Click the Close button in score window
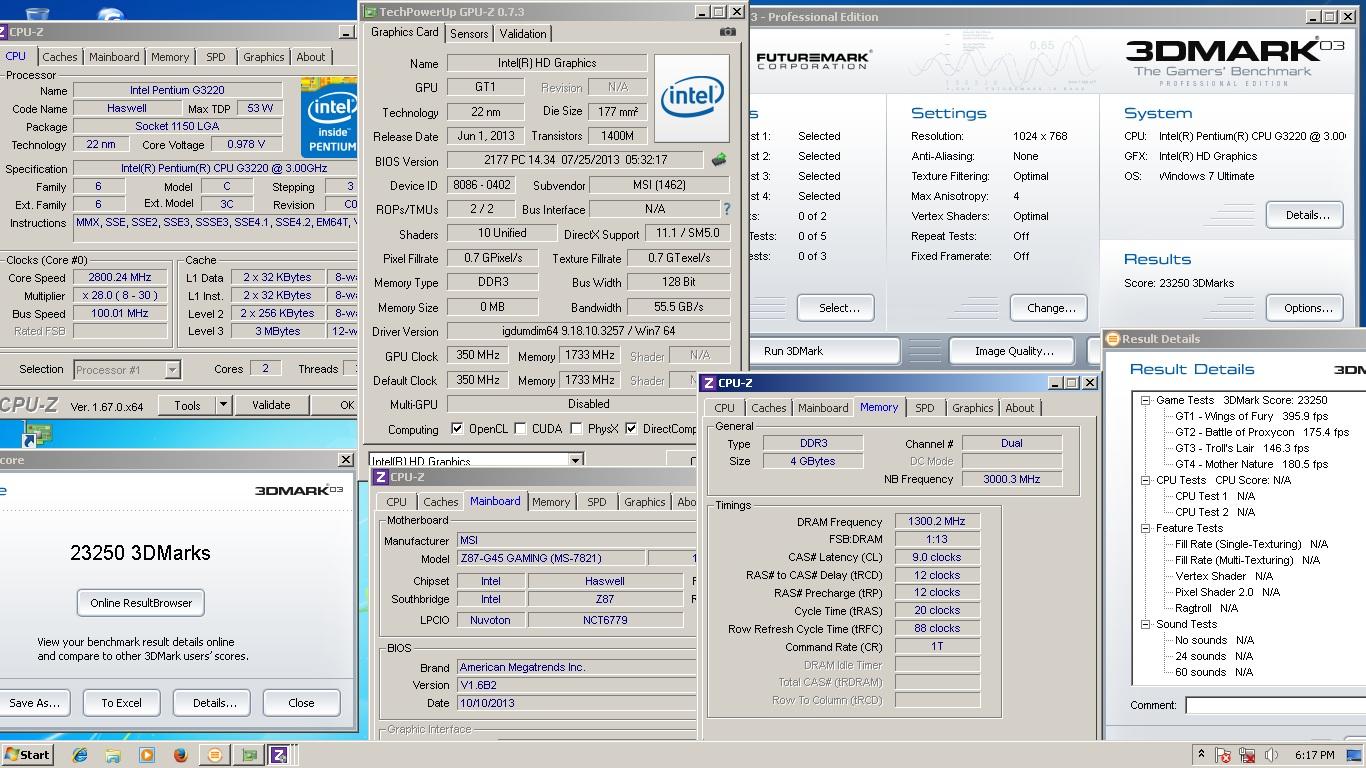1366x768 pixels. tap(301, 703)
